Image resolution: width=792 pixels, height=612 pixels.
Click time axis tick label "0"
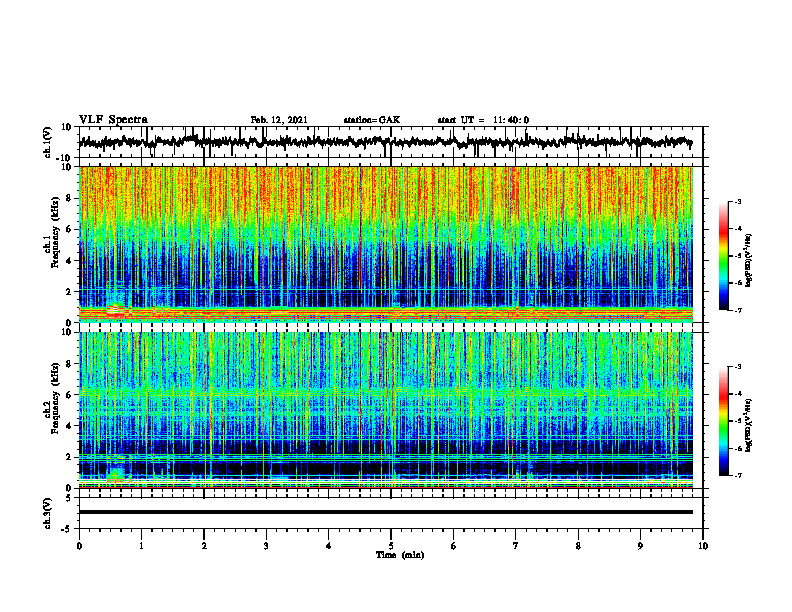click(x=79, y=546)
